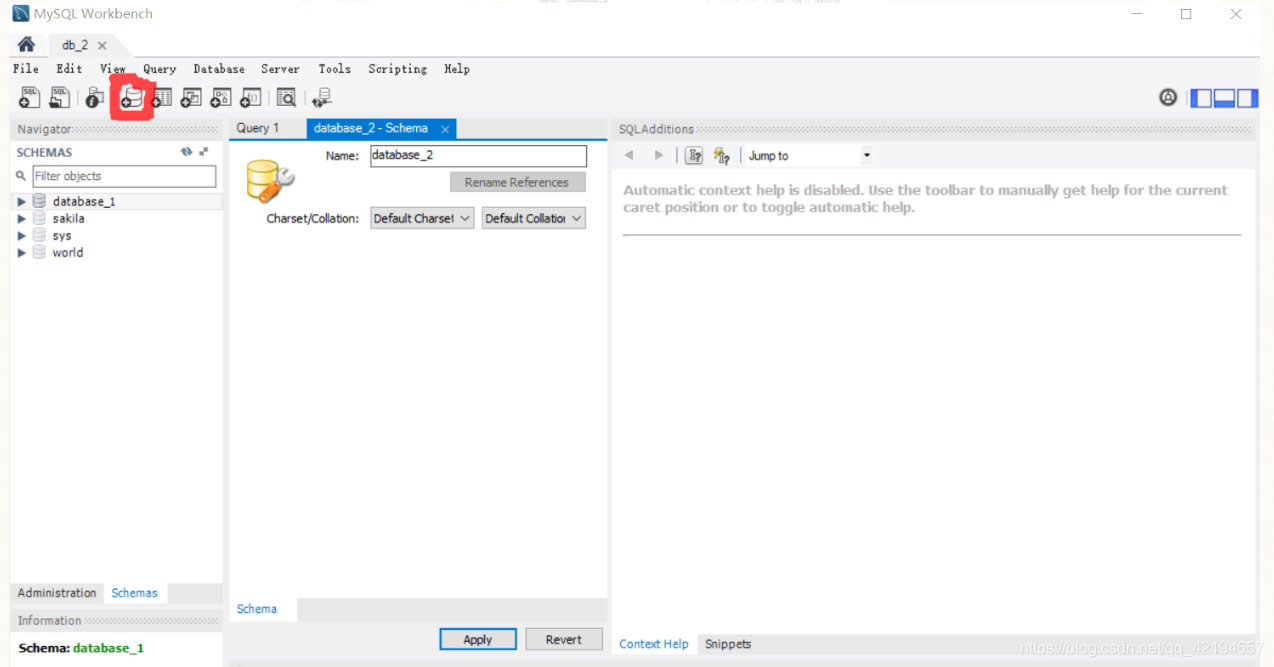Open the Tools menu
This screenshot has height=667, width=1274.
point(334,69)
